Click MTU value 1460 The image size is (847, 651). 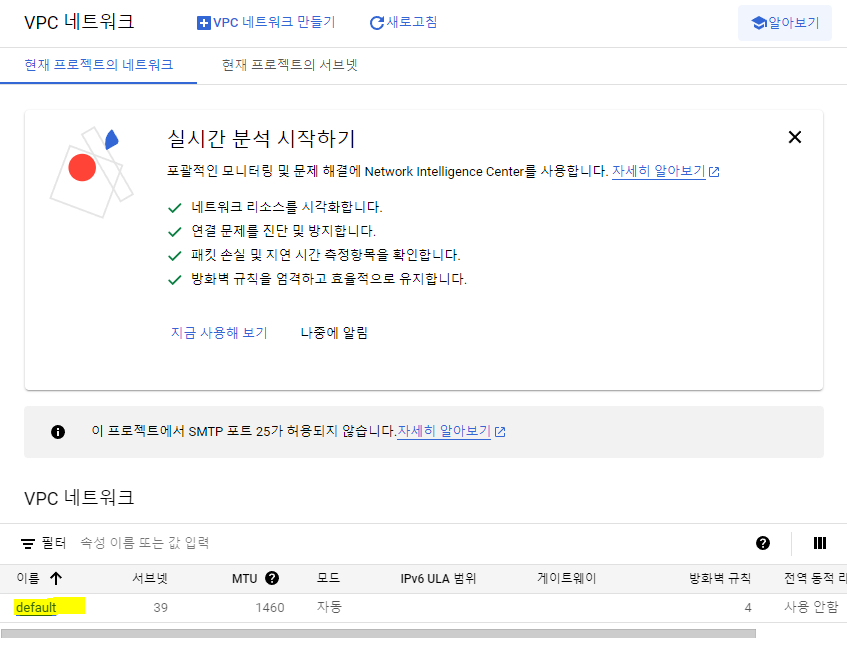(x=270, y=608)
